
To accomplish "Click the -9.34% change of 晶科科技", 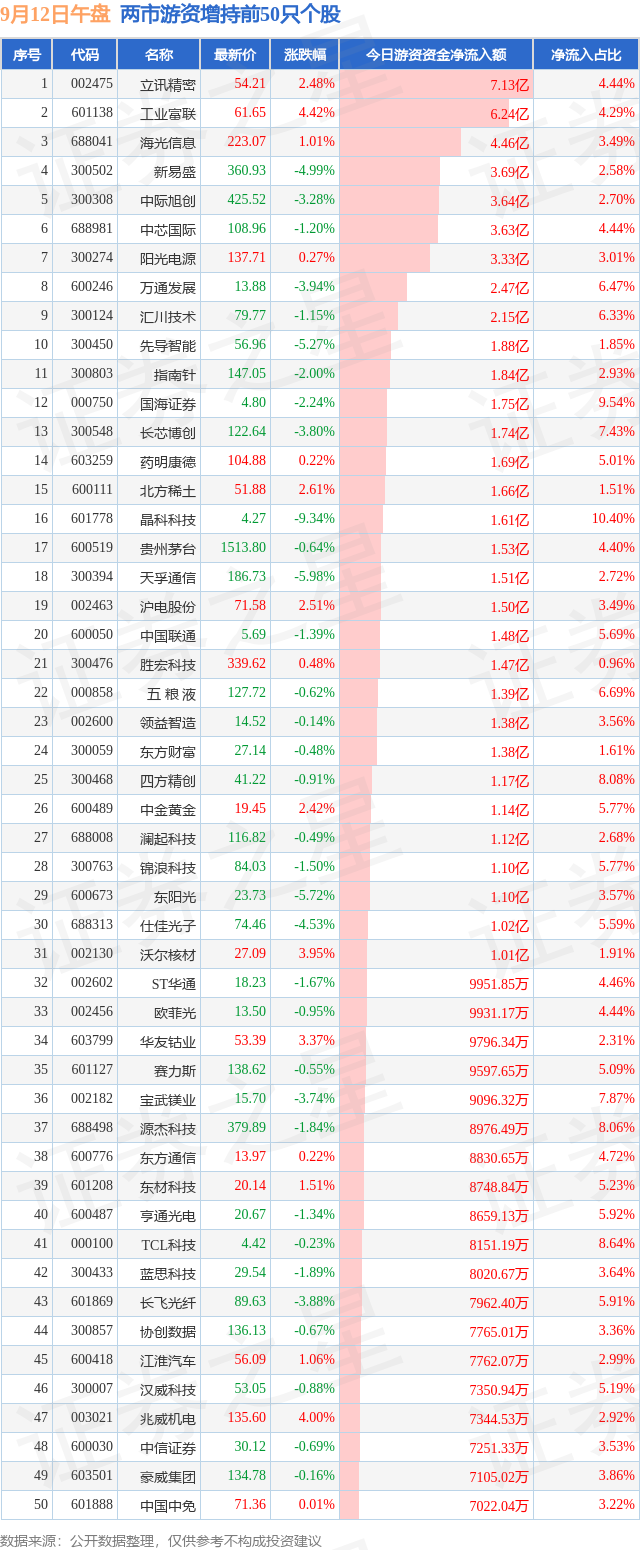I will 314,519.
